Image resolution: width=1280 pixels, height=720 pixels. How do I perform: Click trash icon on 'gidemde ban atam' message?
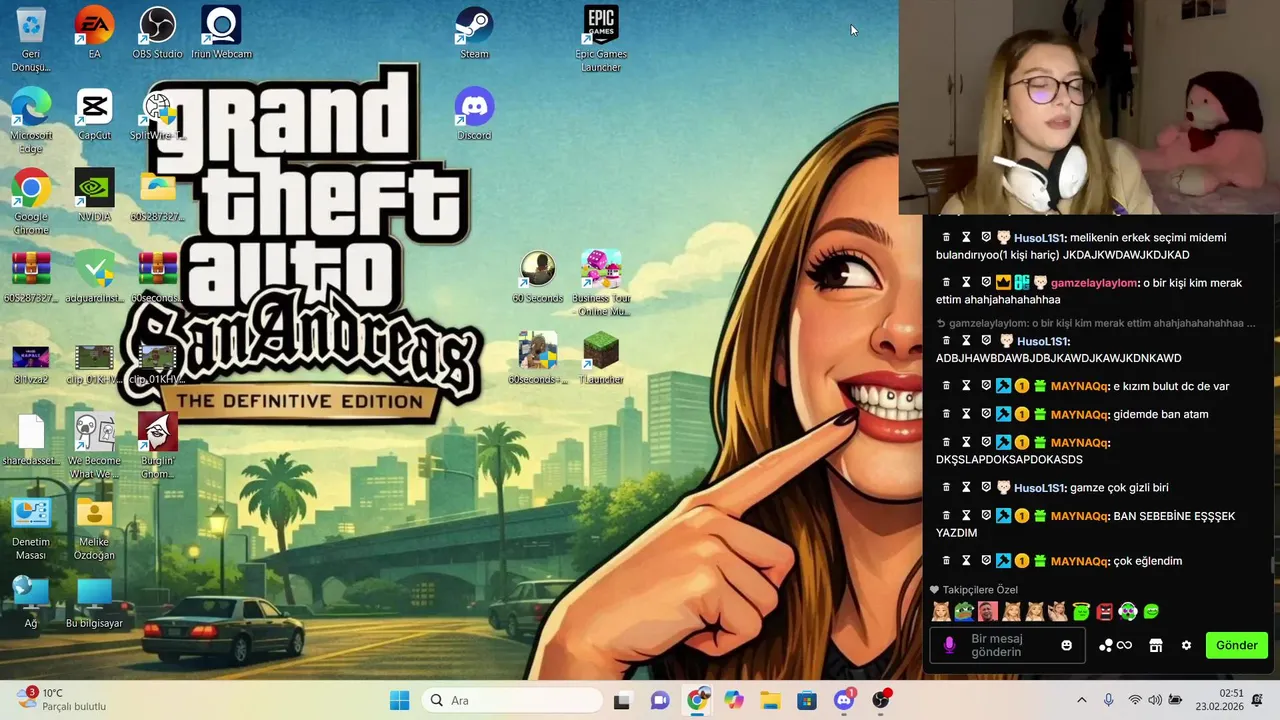946,414
